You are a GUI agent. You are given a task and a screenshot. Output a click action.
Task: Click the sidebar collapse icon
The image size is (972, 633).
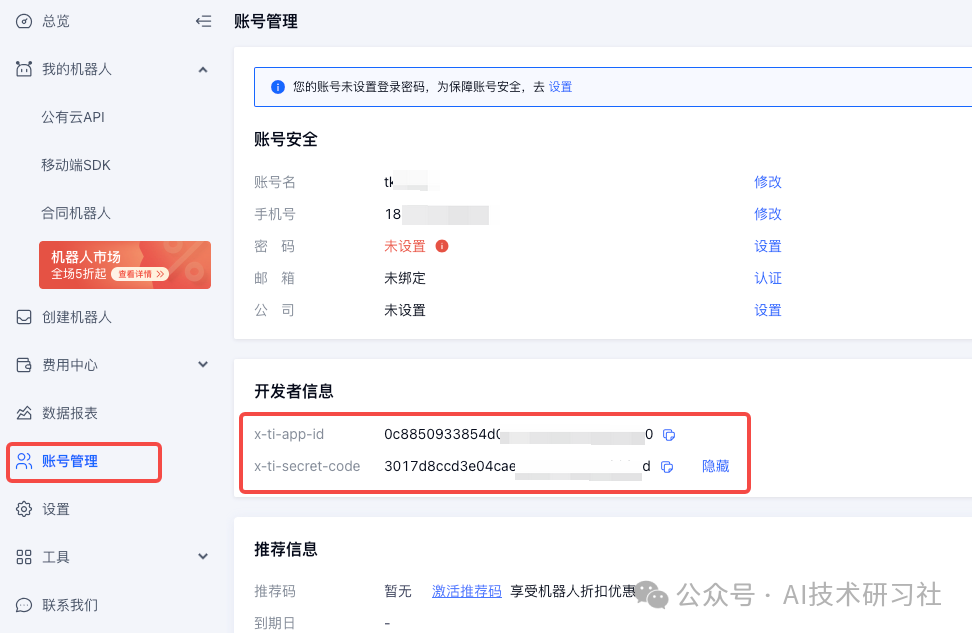pyautogui.click(x=203, y=21)
